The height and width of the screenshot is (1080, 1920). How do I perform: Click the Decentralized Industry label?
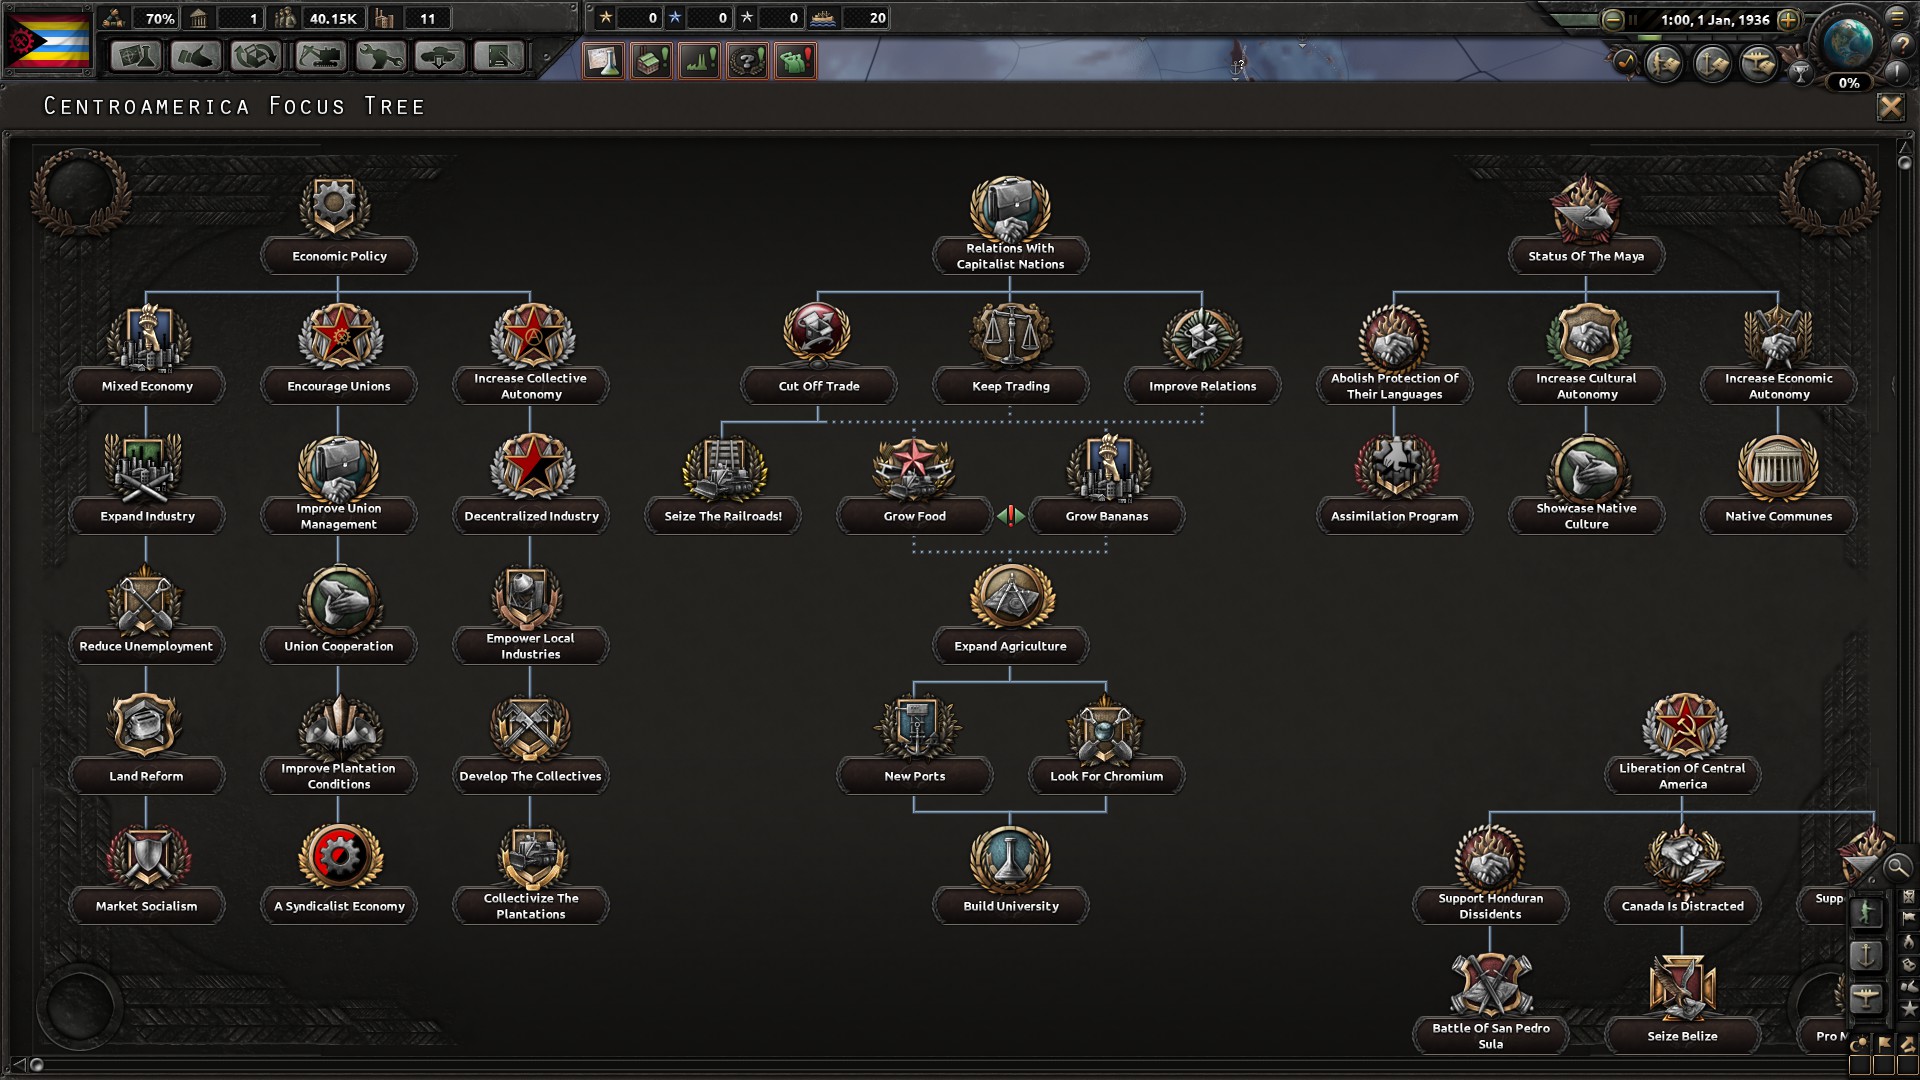click(531, 516)
